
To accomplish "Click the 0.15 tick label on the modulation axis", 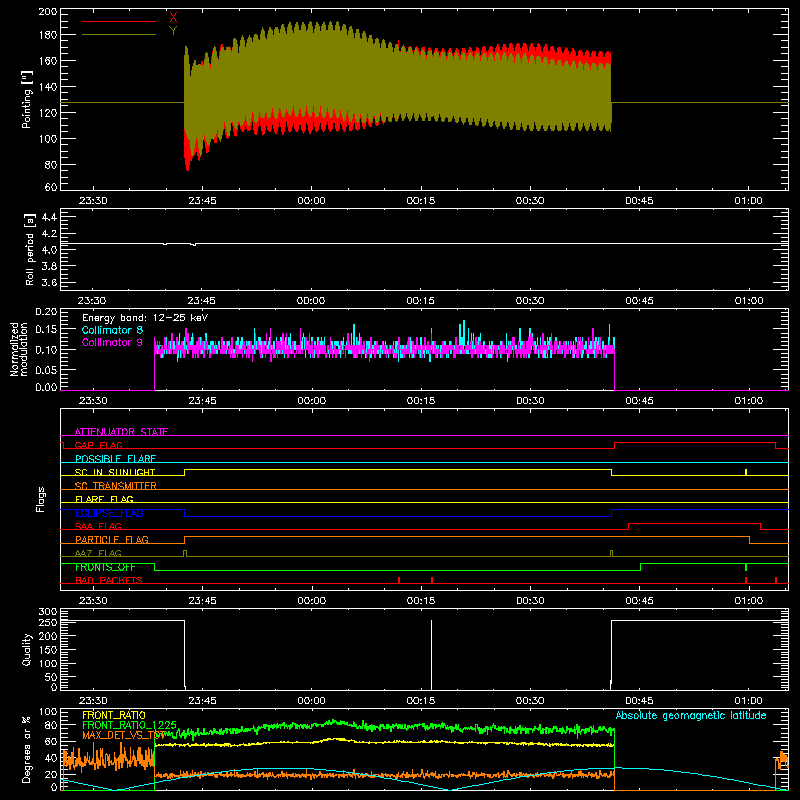I will click(46, 330).
